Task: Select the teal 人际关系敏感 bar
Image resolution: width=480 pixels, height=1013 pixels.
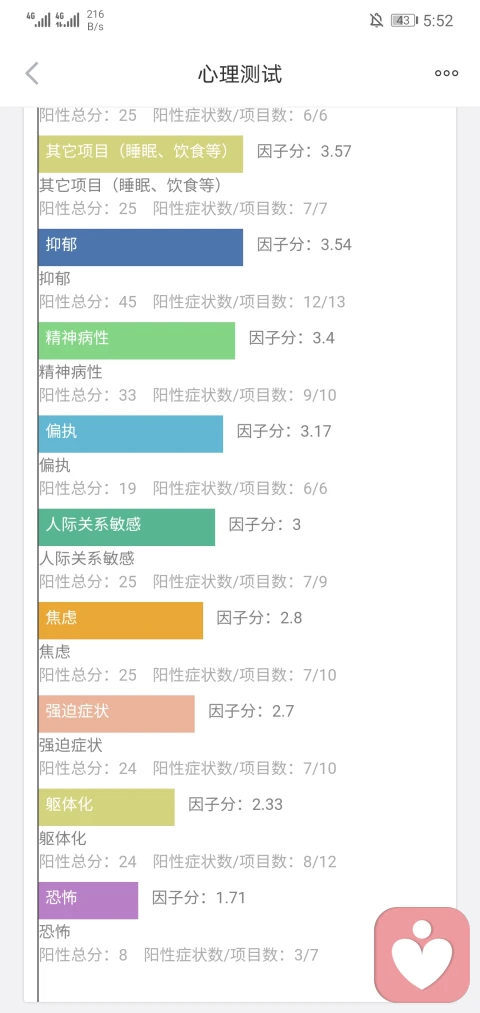Action: pyautogui.click(x=127, y=527)
